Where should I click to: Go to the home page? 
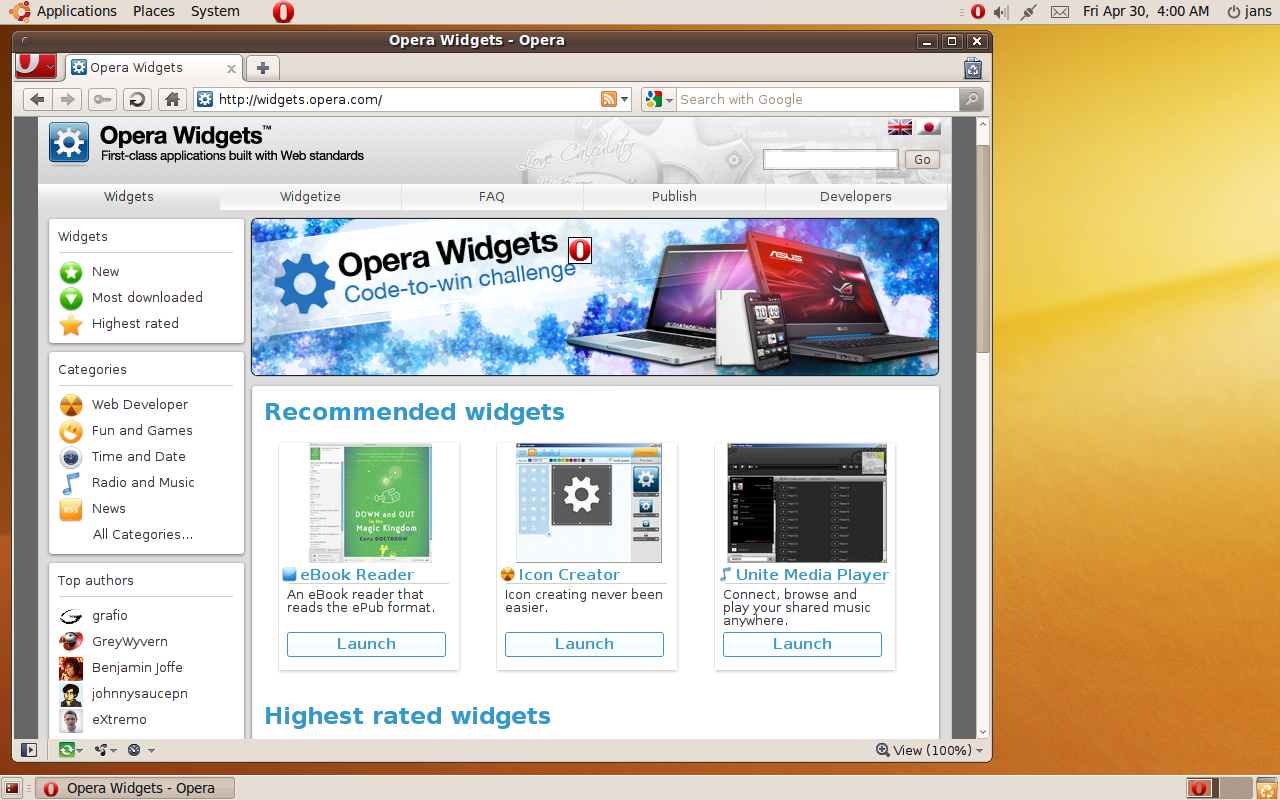tap(172, 99)
